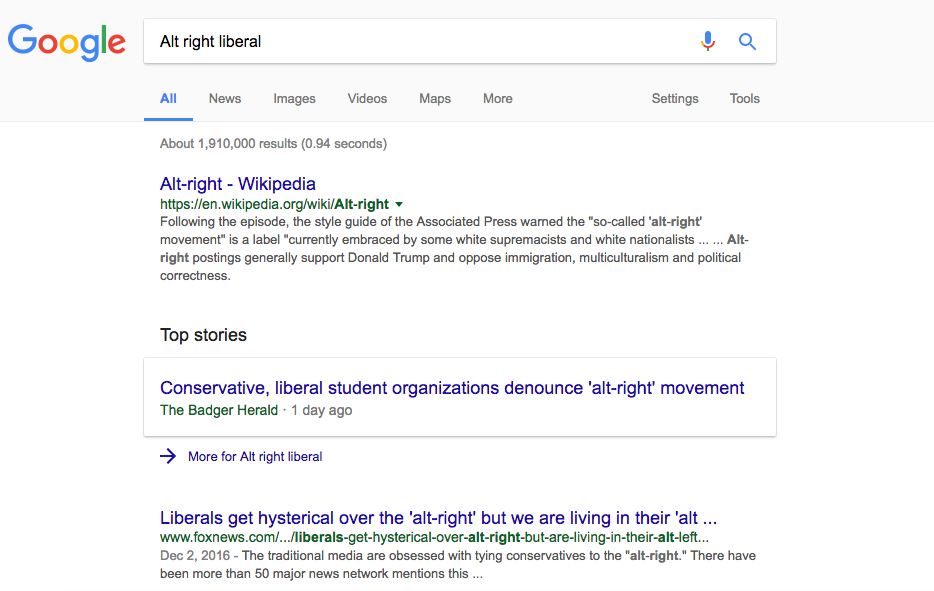Switch to the Videos tab
This screenshot has height=591, width=934.
coord(367,99)
